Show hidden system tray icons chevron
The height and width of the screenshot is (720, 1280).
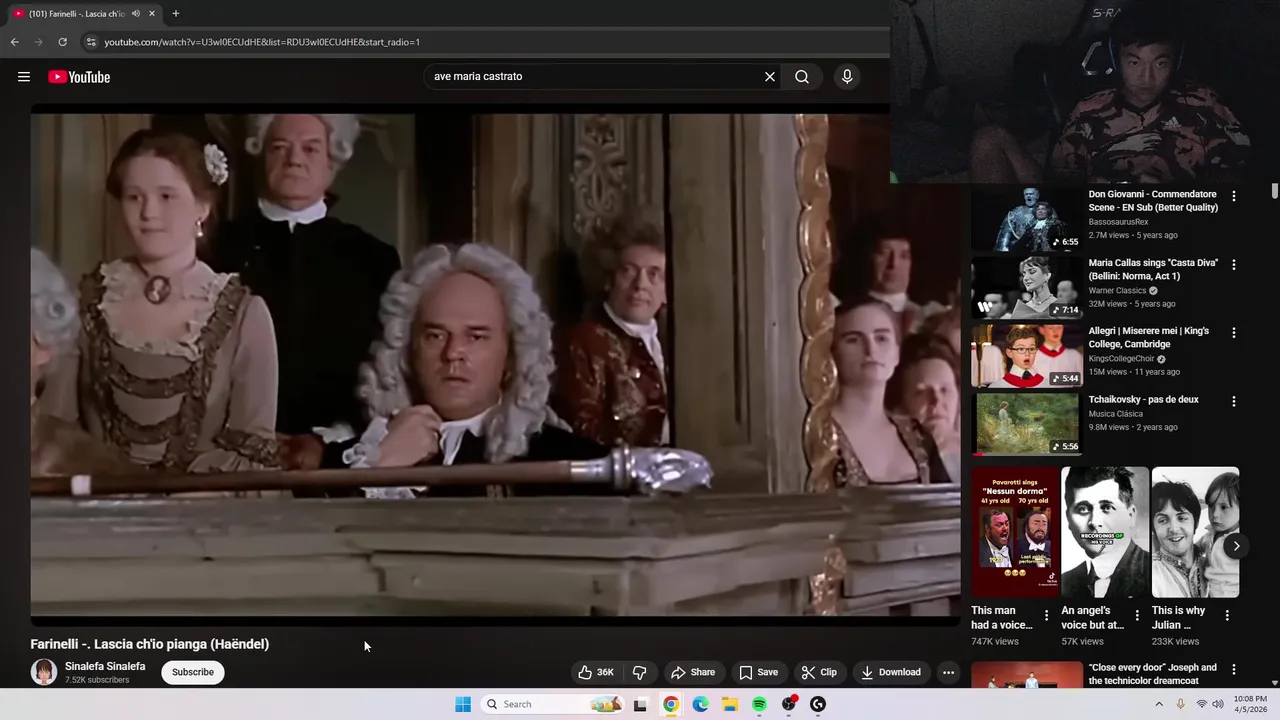(x=1159, y=704)
